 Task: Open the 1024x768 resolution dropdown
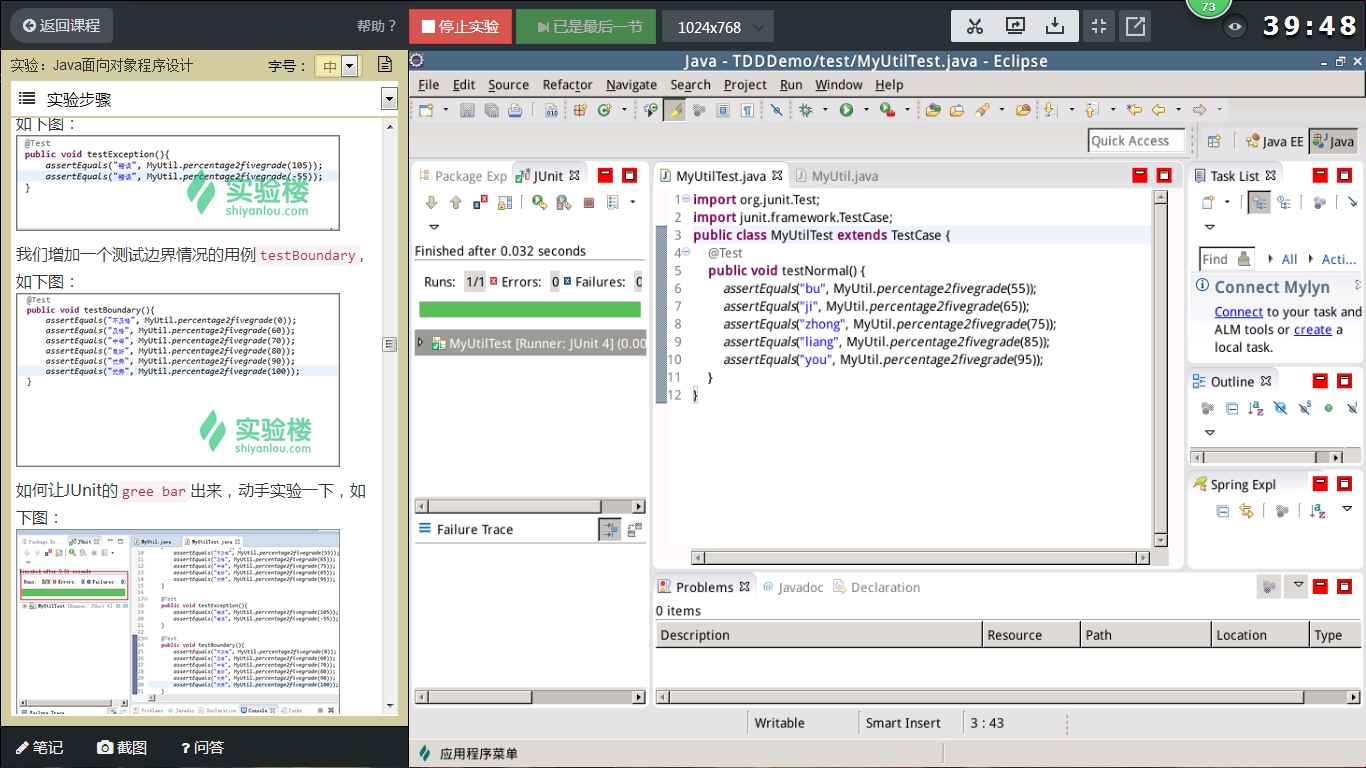(718, 27)
